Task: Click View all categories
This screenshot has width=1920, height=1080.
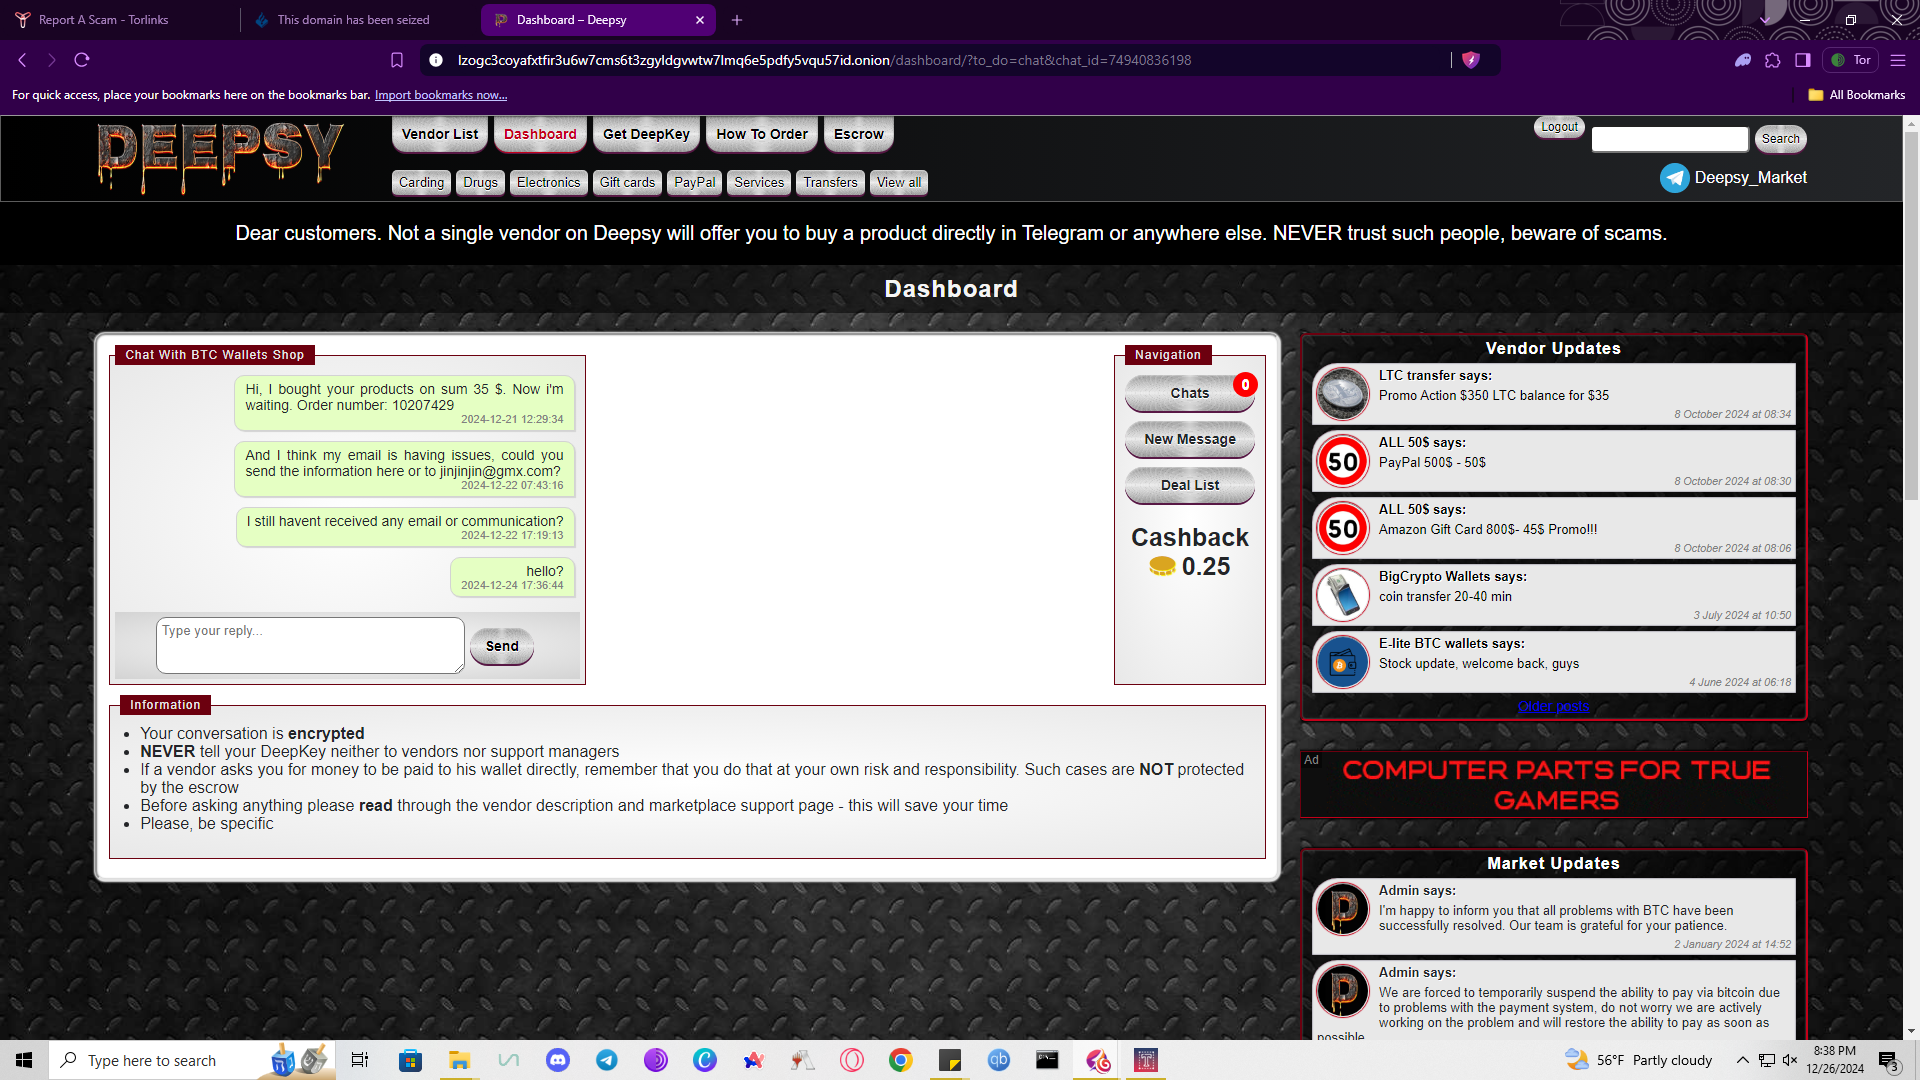Action: pos(899,182)
